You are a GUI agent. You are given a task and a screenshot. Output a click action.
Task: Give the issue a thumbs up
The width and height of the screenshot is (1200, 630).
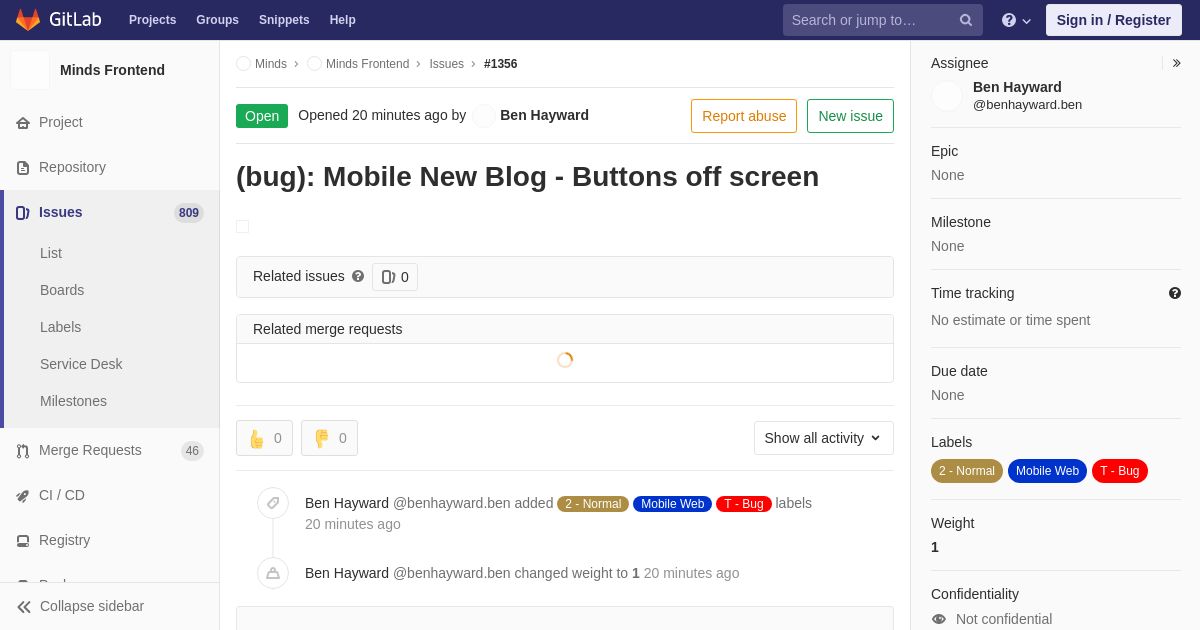(x=264, y=438)
